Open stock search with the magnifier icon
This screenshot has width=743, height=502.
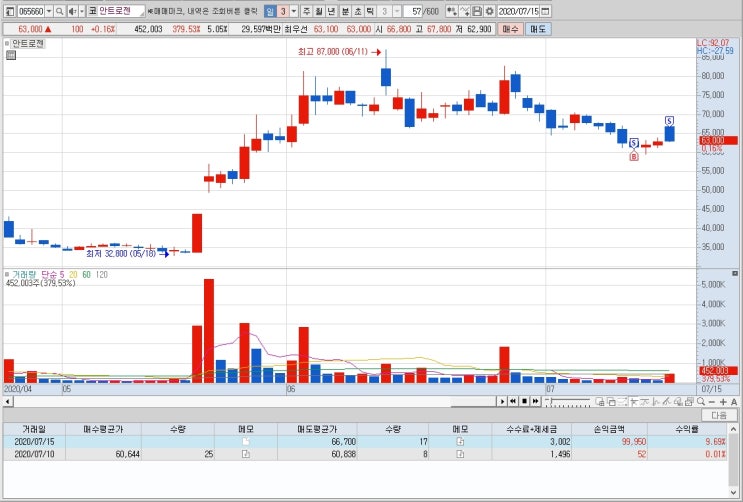(x=59, y=11)
